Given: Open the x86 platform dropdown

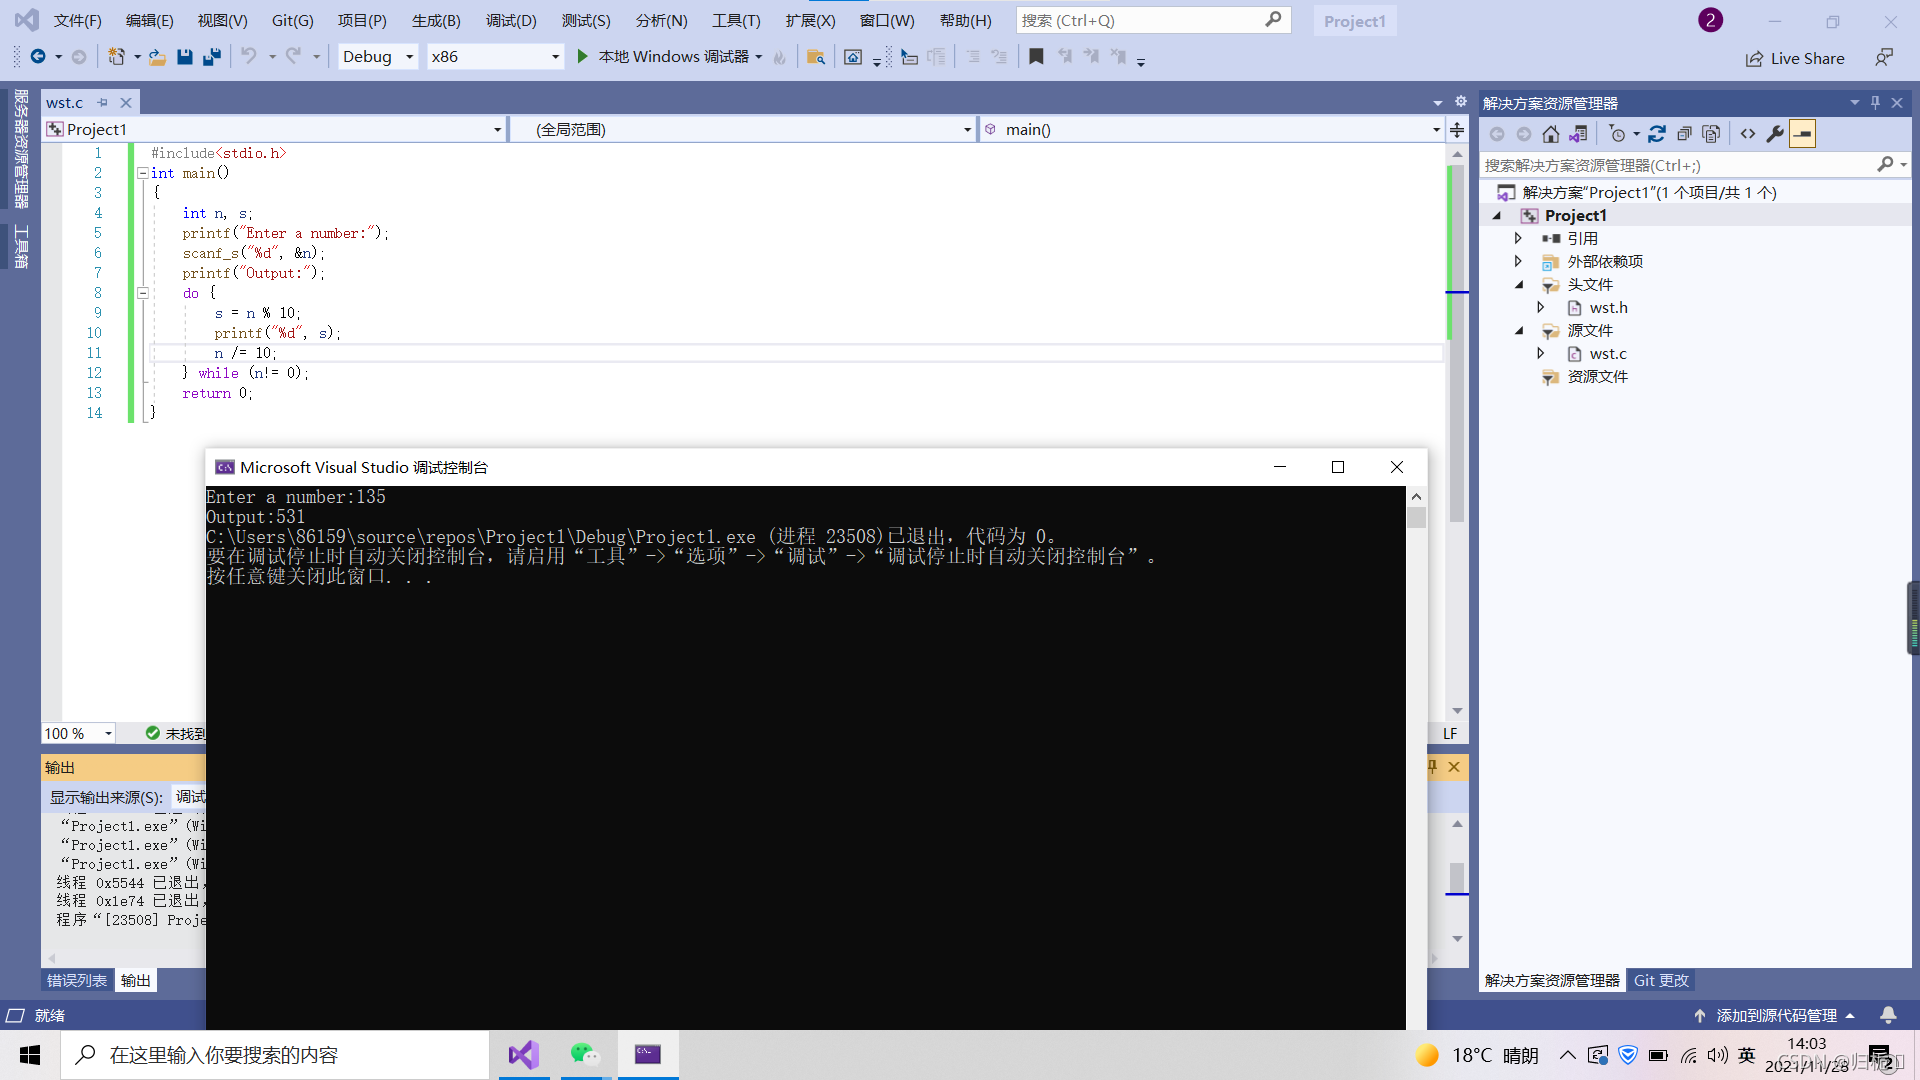Looking at the screenshot, I should tap(494, 57).
